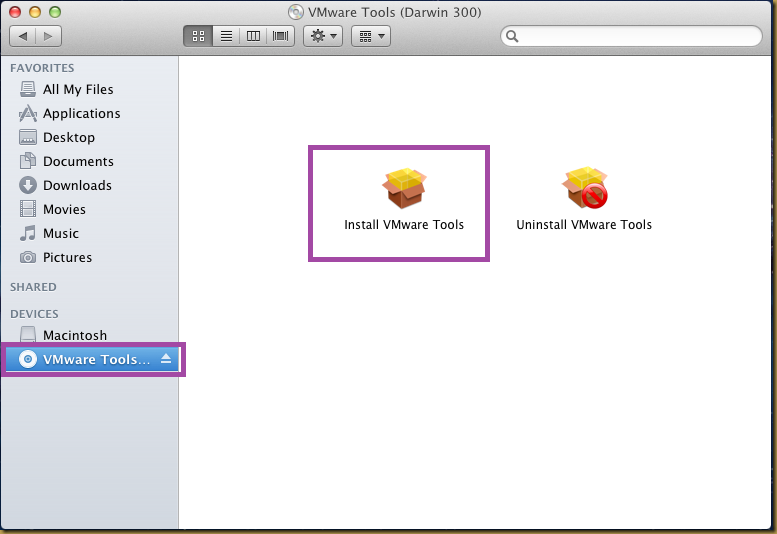Open the Arrange items dropdown
Viewport: 777px width, 534px height.
click(371, 36)
